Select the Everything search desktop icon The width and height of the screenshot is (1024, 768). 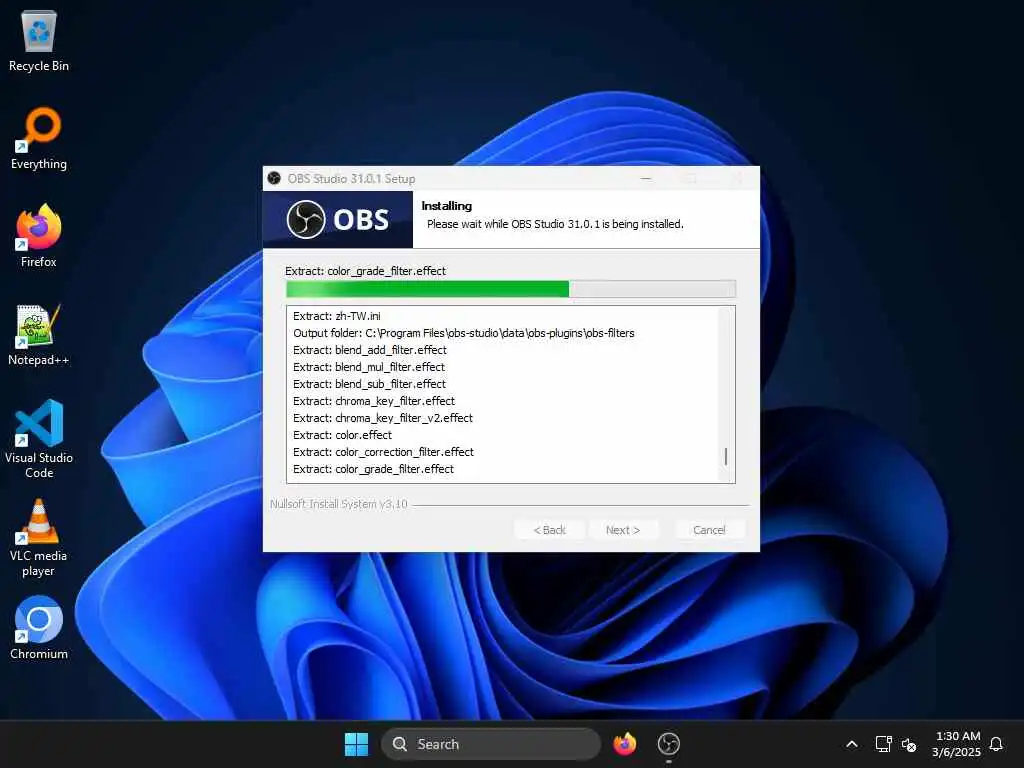[39, 138]
